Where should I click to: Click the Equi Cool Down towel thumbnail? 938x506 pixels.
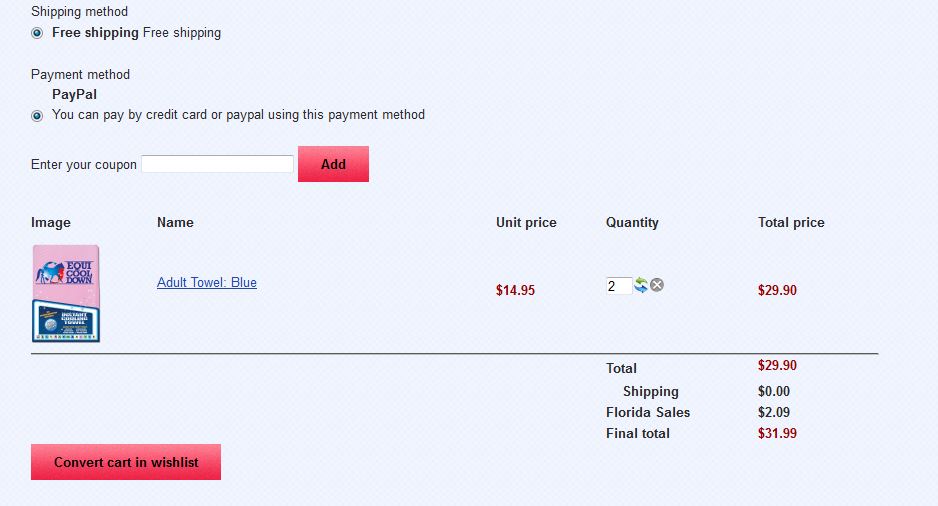coord(66,294)
